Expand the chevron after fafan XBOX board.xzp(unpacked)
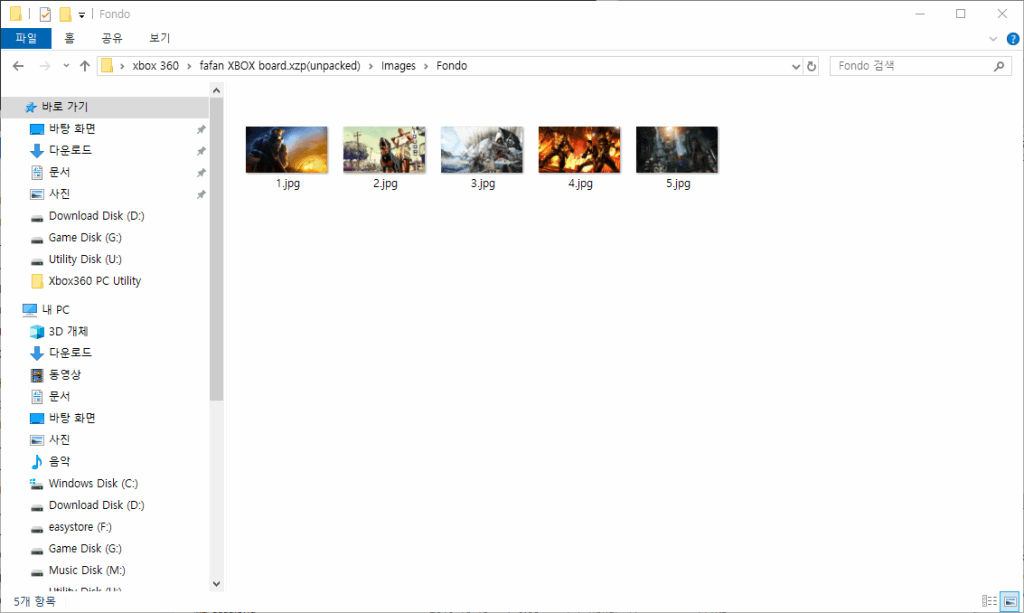Viewport: 1024px width, 613px height. [371, 66]
